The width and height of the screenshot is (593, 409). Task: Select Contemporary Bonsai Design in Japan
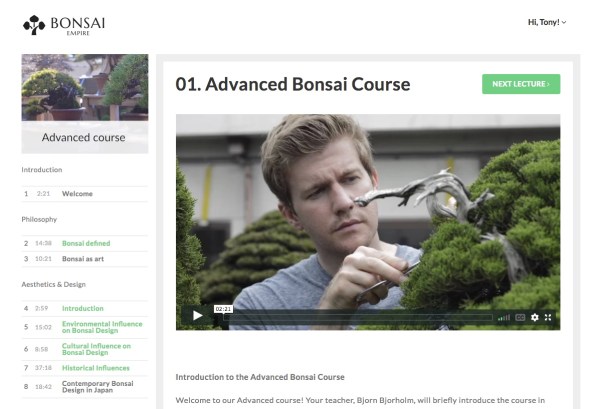tap(85, 387)
